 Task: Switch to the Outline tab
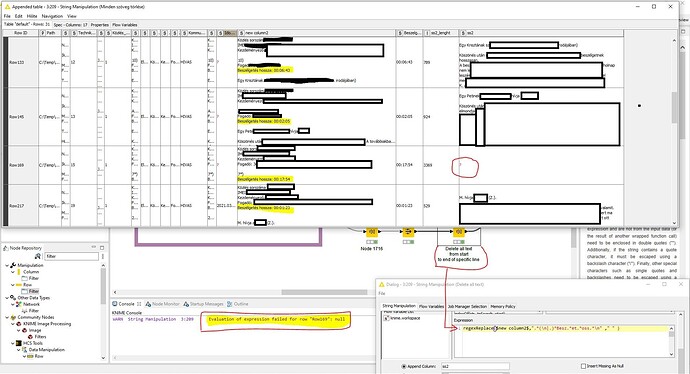(238, 304)
